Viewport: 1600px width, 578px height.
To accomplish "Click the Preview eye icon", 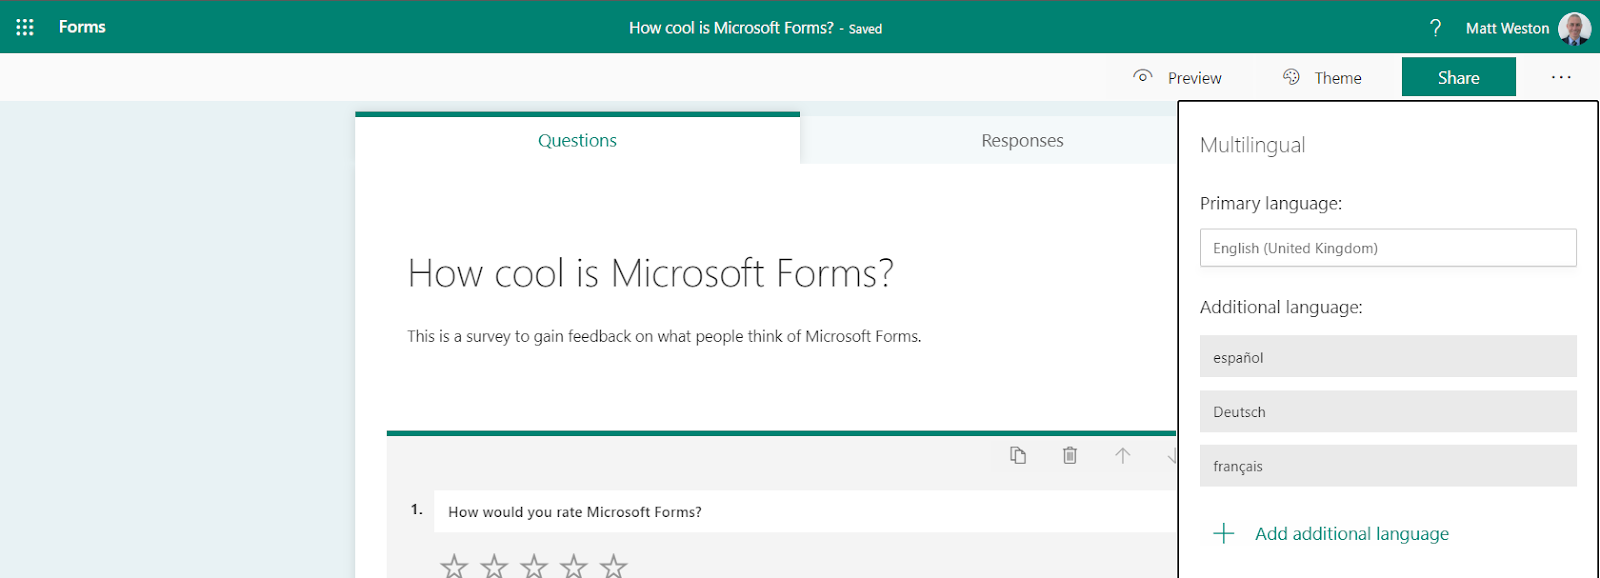I will pos(1143,76).
